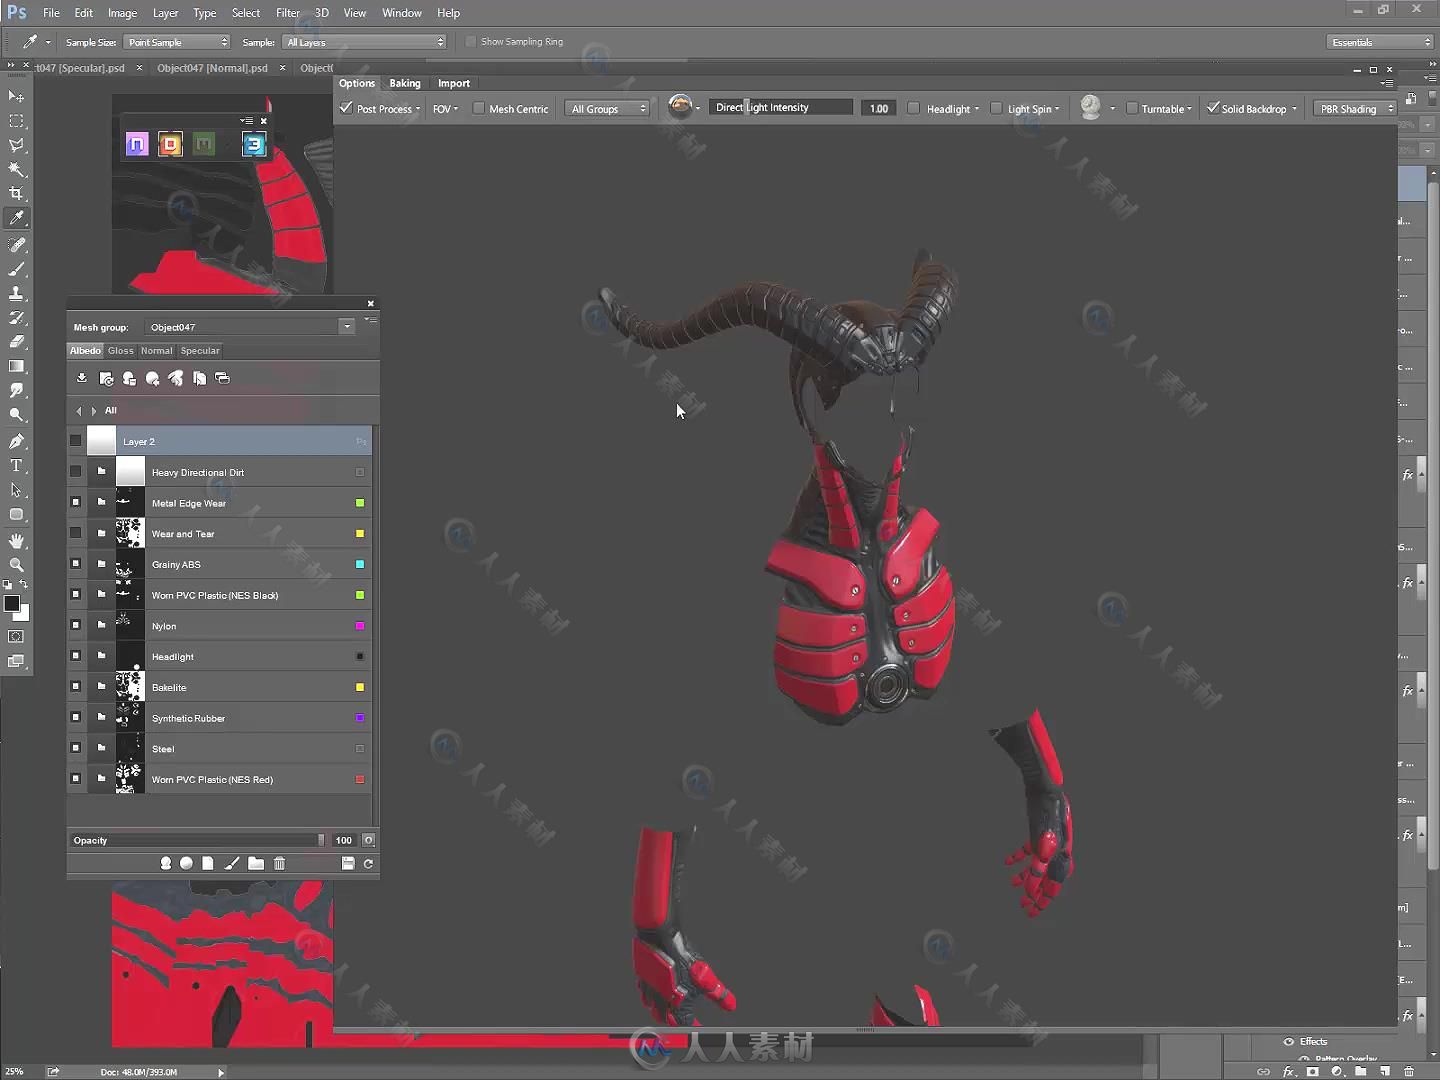Screen dimensions: 1440x1080
Task: Open the Sample All Layers dropdown
Action: 364,42
